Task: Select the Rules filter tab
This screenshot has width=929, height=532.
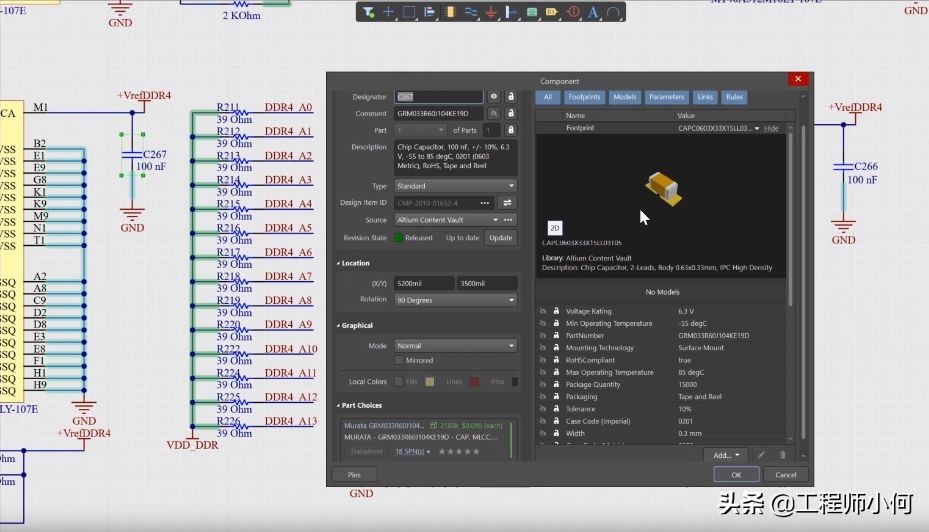Action: tap(734, 97)
